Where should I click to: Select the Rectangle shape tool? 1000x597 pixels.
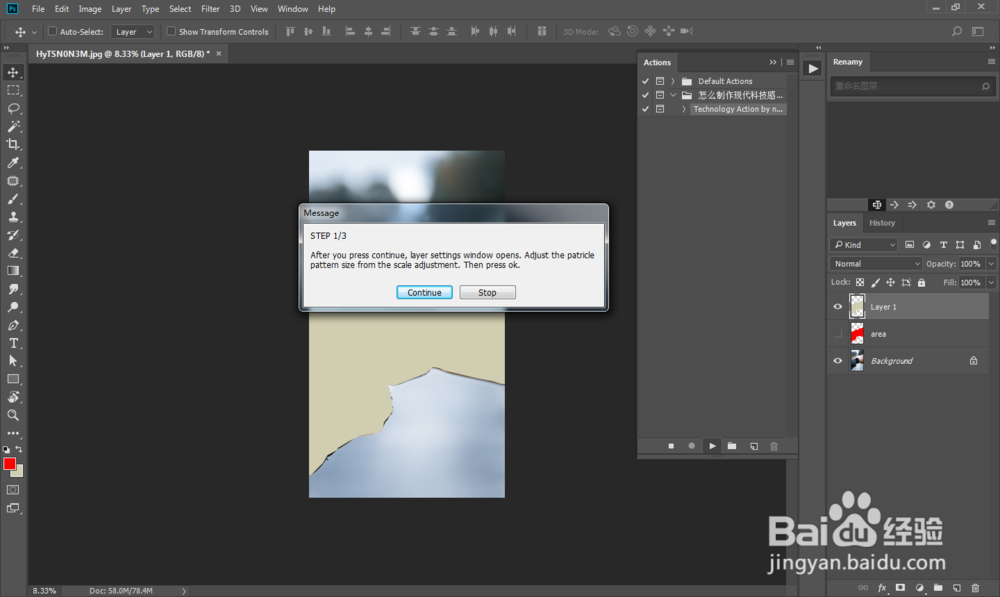[x=13, y=379]
